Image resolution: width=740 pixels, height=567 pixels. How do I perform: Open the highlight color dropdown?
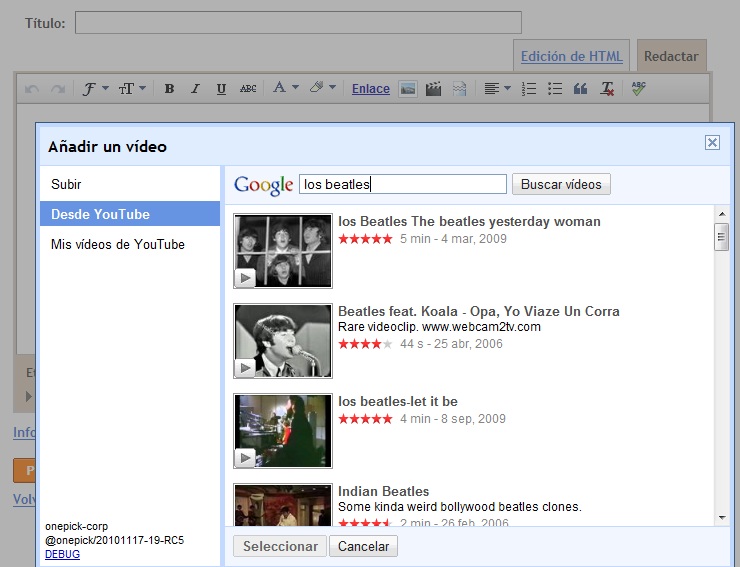tap(323, 88)
